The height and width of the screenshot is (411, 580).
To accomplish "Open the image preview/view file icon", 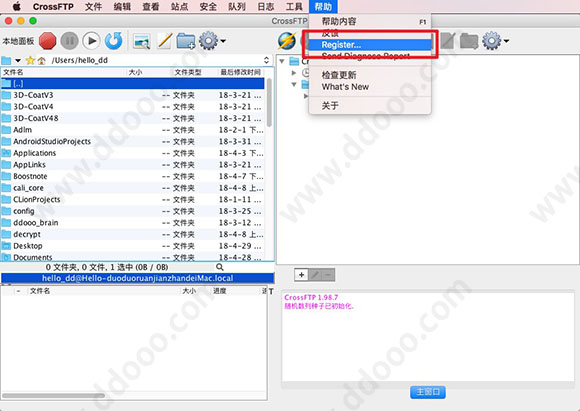I will [x=142, y=41].
